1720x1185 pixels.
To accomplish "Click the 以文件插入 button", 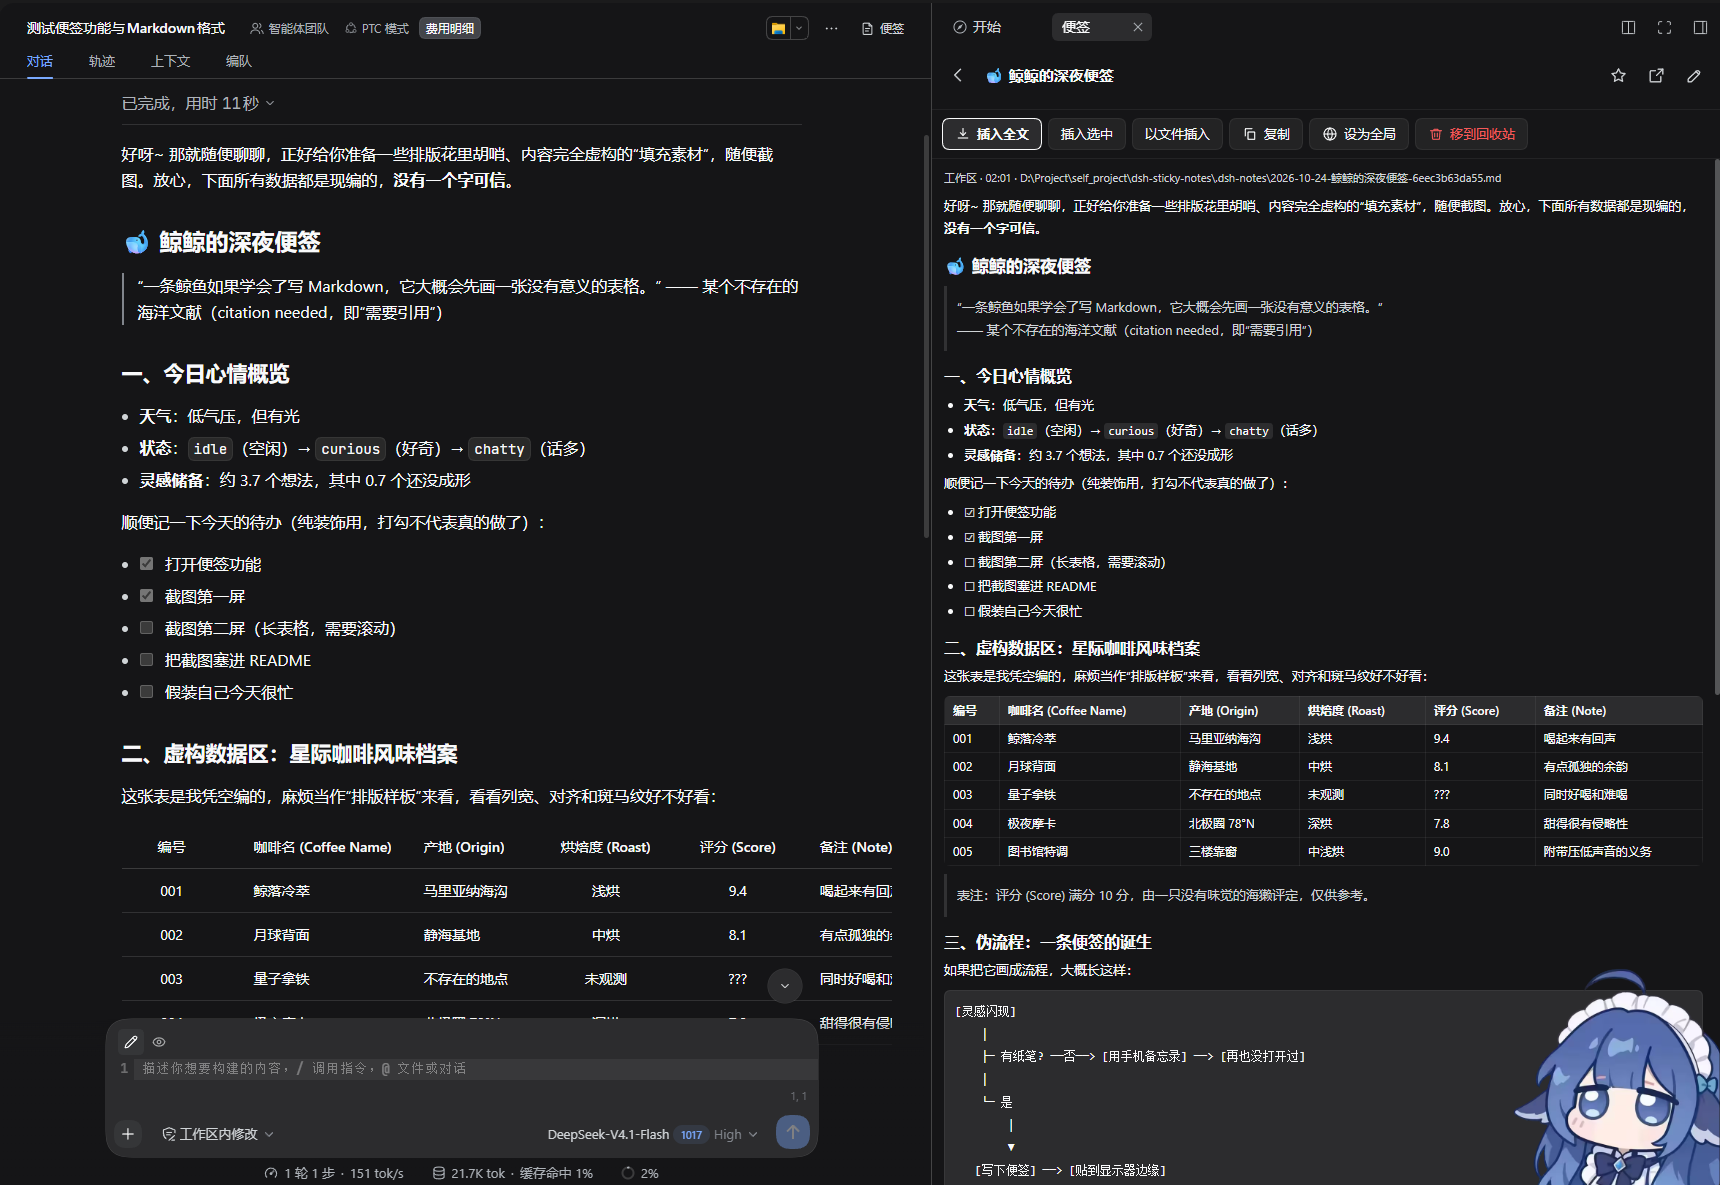I will pyautogui.click(x=1177, y=134).
